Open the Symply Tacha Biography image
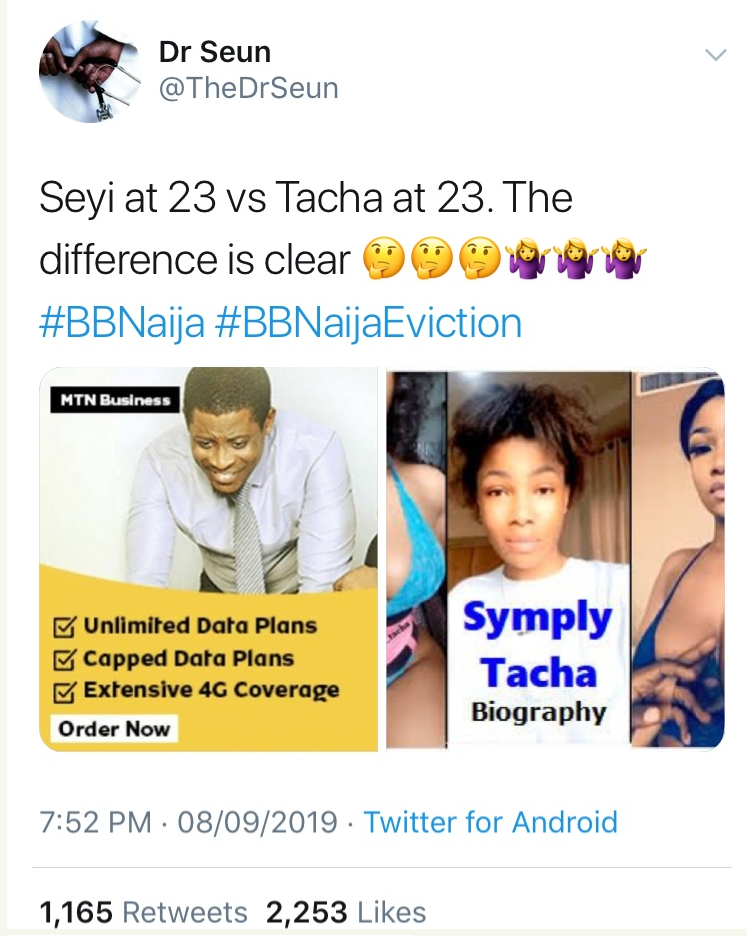The width and height of the screenshot is (747, 936). coord(554,560)
